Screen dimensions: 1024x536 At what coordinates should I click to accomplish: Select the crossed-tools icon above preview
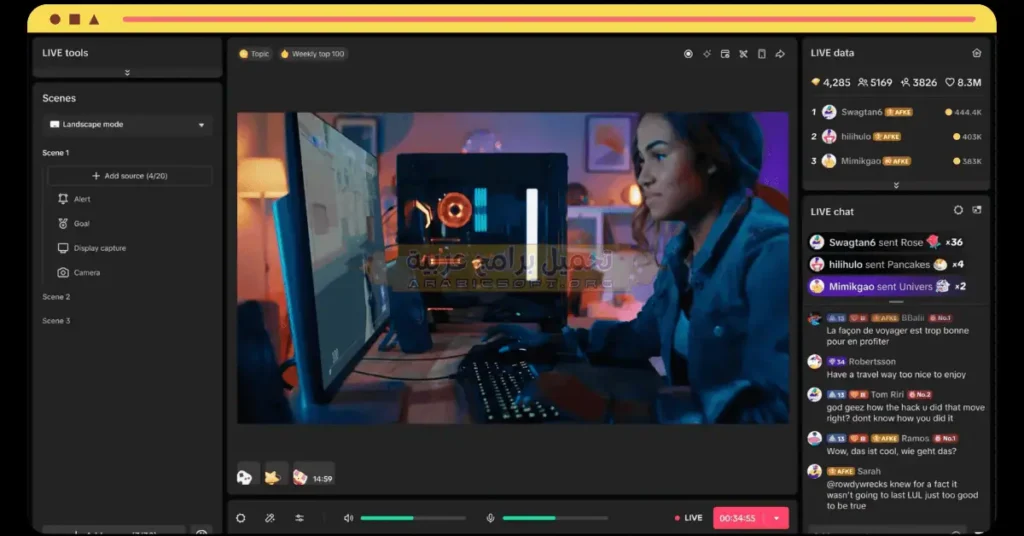(x=743, y=54)
